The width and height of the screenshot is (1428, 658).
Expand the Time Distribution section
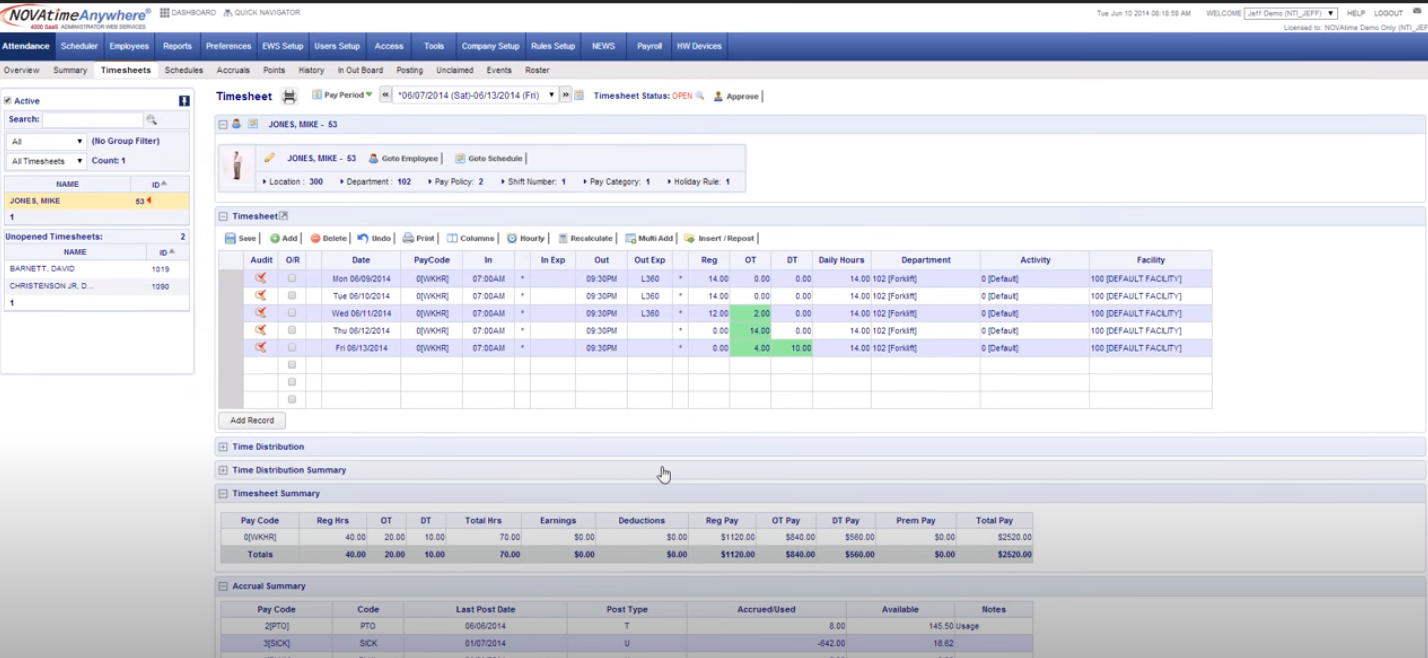[223, 447]
